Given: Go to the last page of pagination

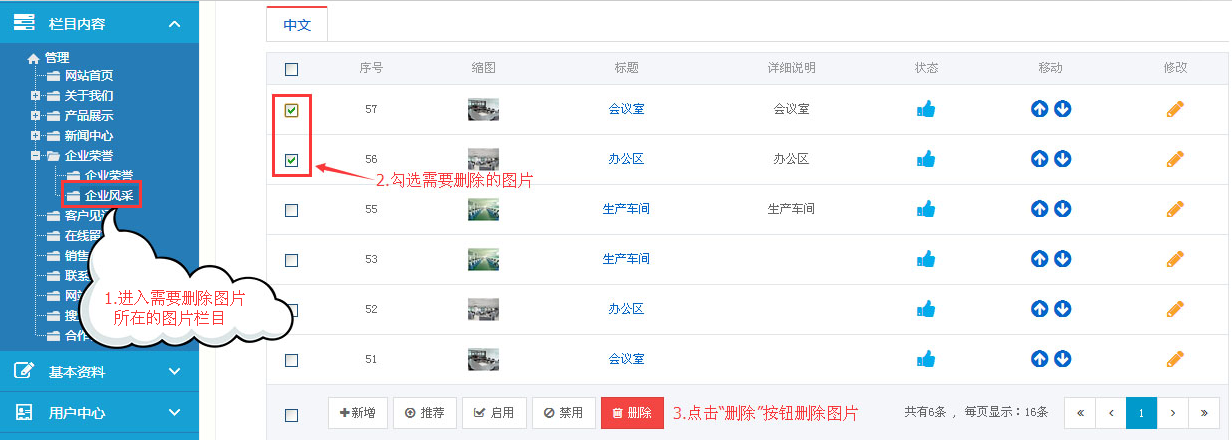Looking at the screenshot, I should [x=1203, y=412].
